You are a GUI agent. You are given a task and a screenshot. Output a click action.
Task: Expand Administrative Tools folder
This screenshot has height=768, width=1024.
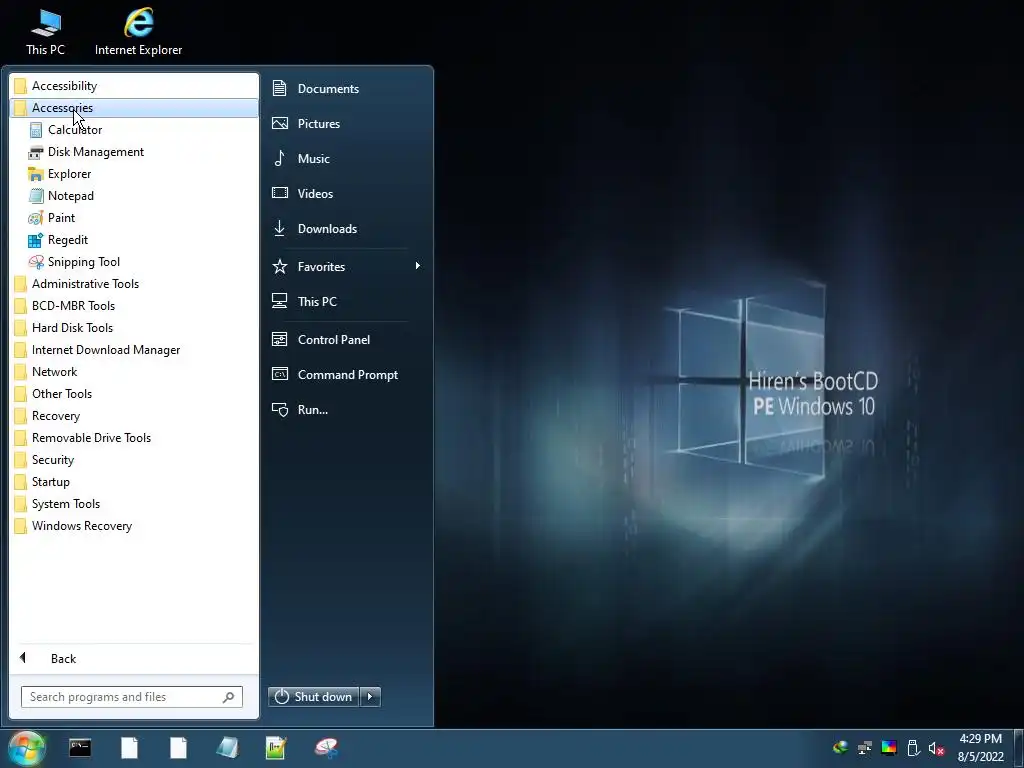tap(134, 284)
